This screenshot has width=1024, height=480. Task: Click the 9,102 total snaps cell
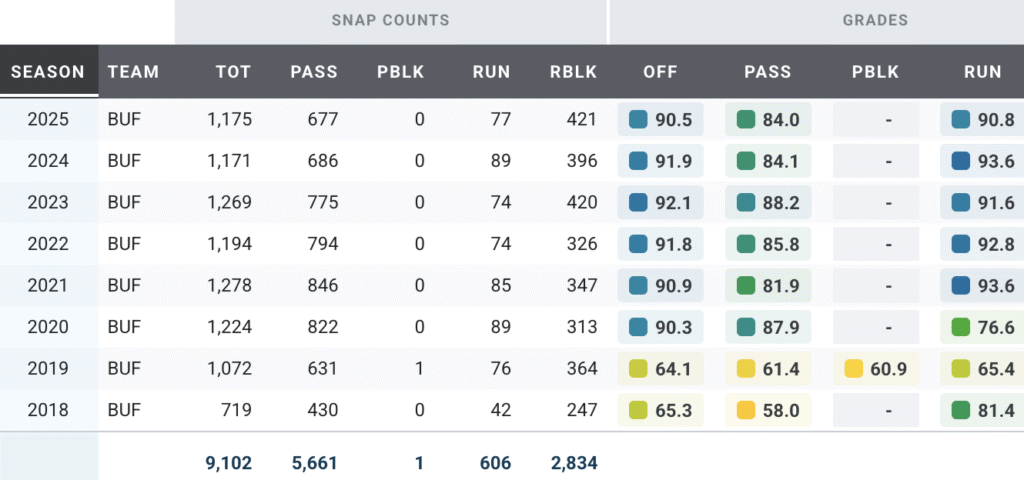point(230,463)
